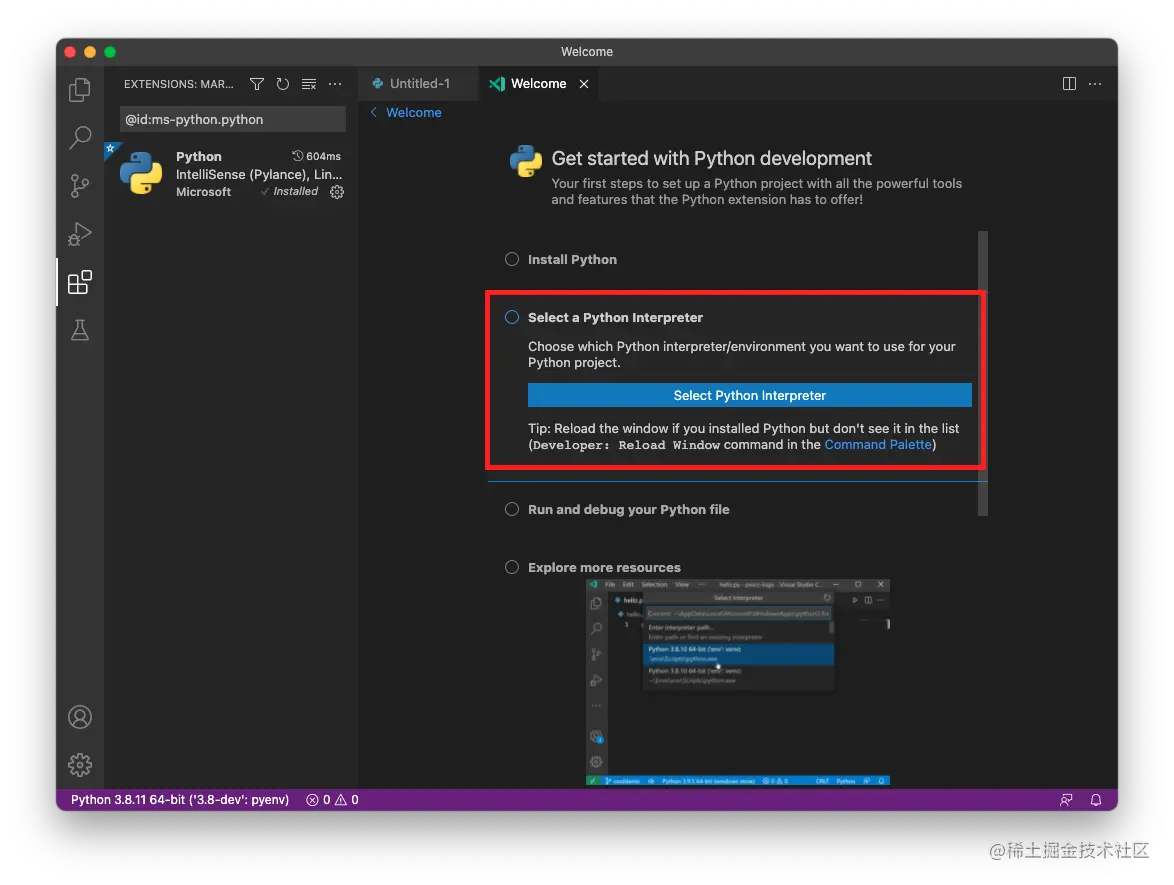Refresh the extensions list
1174x885 pixels.
(282, 84)
